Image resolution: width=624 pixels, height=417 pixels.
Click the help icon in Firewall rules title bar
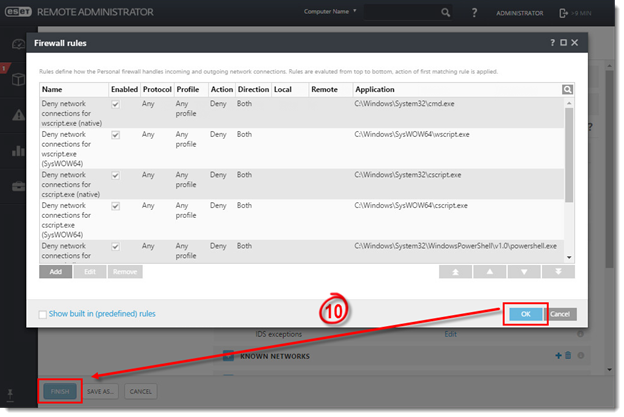[552, 43]
